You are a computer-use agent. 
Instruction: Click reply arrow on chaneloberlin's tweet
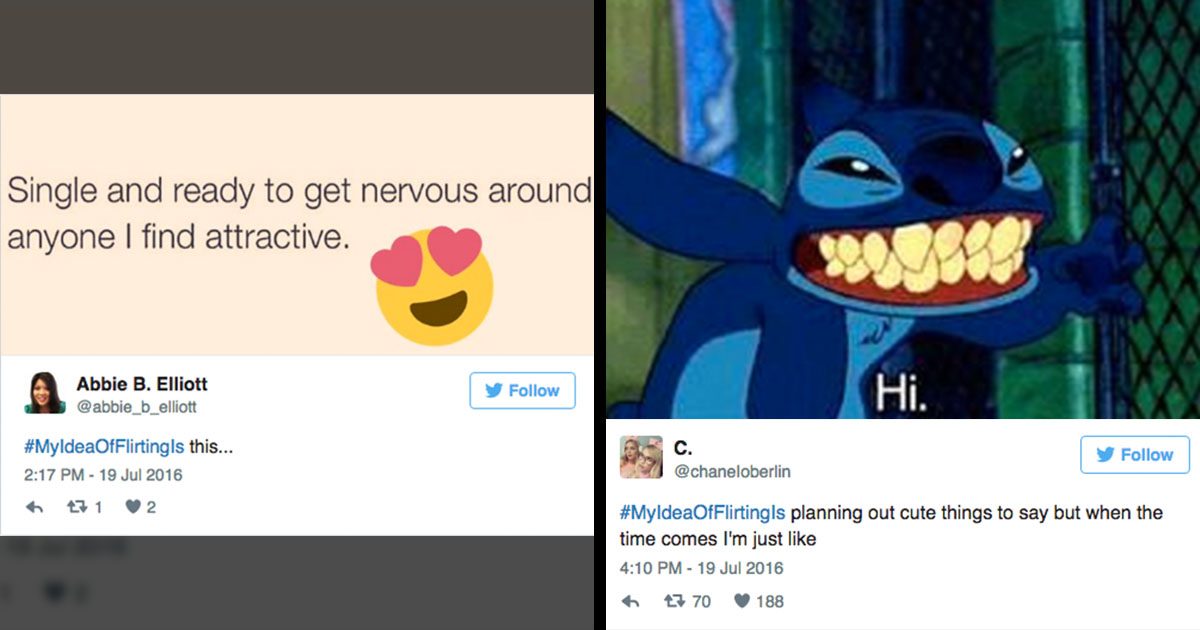[x=630, y=601]
